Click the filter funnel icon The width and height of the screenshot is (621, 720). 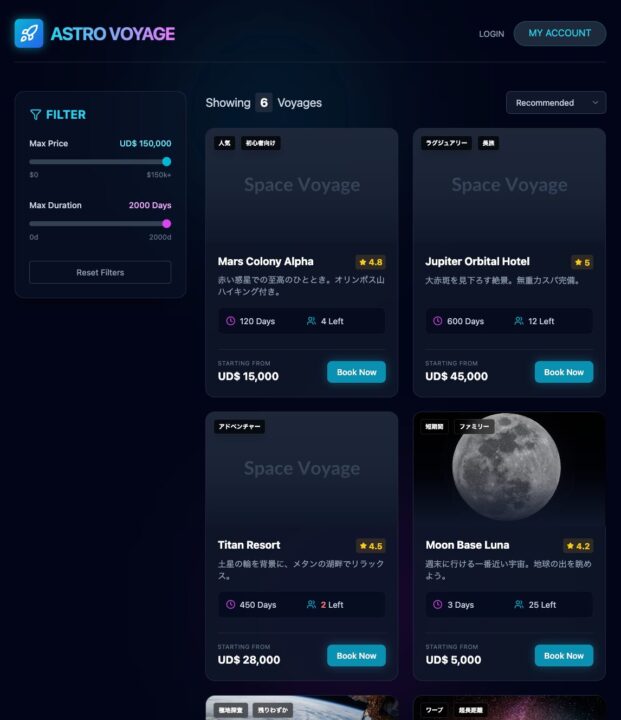click(x=36, y=115)
